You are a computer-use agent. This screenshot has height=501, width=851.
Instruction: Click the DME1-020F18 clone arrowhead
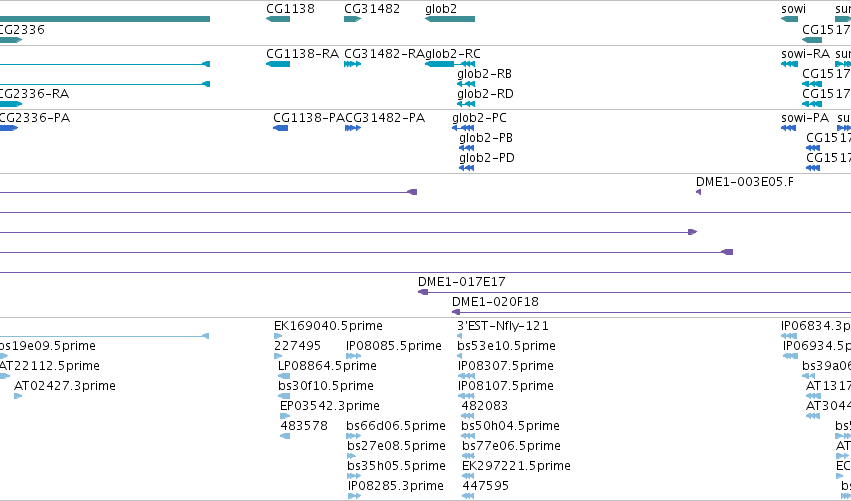pyautogui.click(x=456, y=312)
